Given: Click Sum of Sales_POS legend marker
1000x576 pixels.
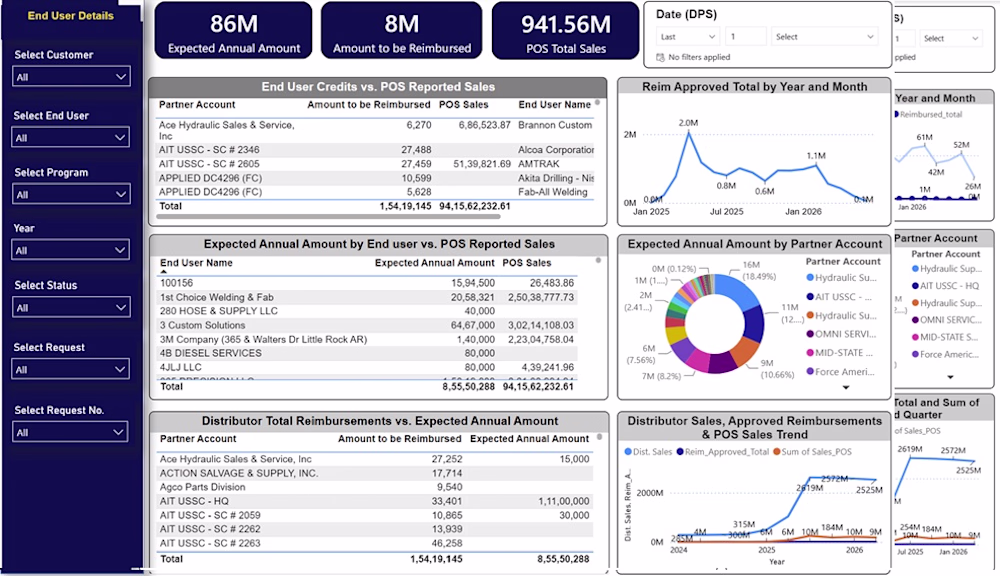Looking at the screenshot, I should pos(777,452).
